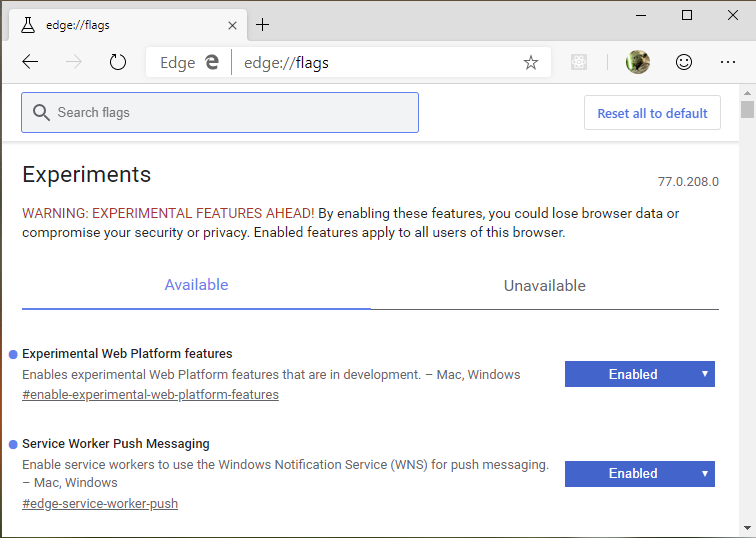Send feedback using the smiley icon
The image size is (756, 538).
(684, 62)
